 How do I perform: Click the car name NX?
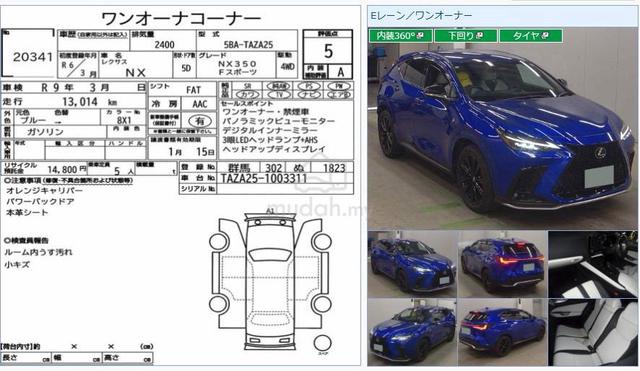(x=136, y=73)
